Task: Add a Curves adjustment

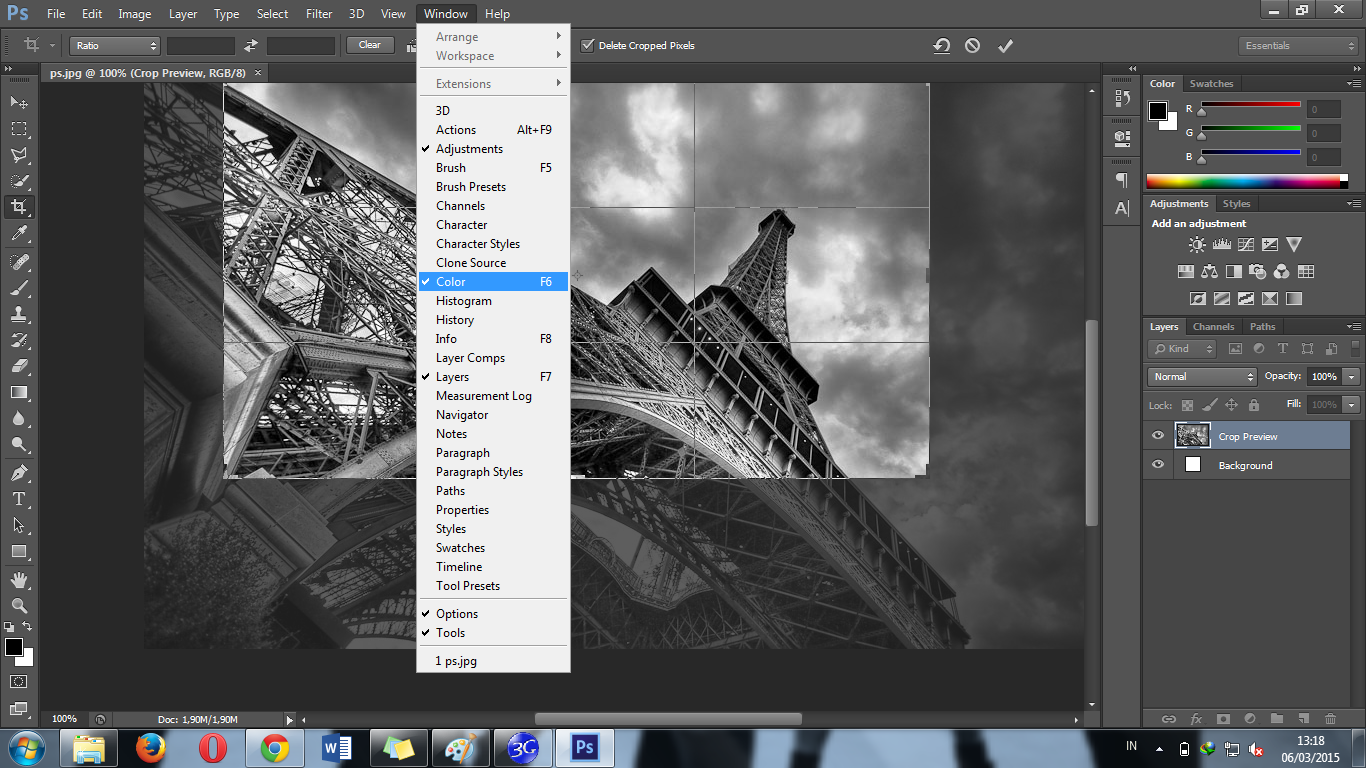Action: pos(1246,244)
